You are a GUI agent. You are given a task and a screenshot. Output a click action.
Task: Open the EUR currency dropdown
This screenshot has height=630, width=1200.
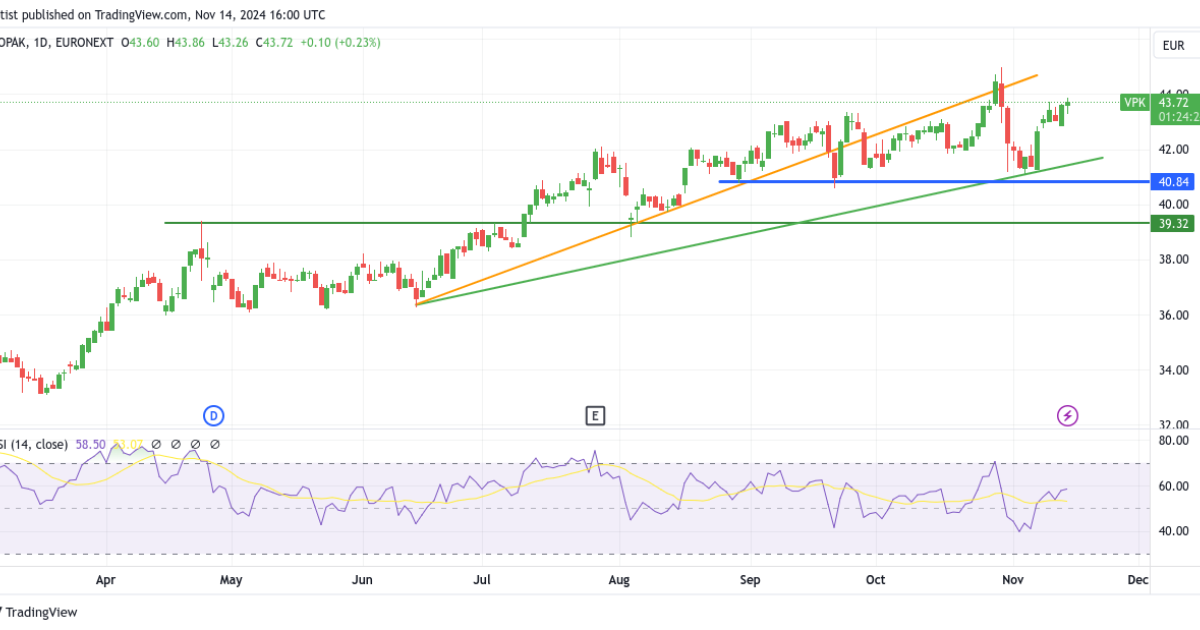1171,46
